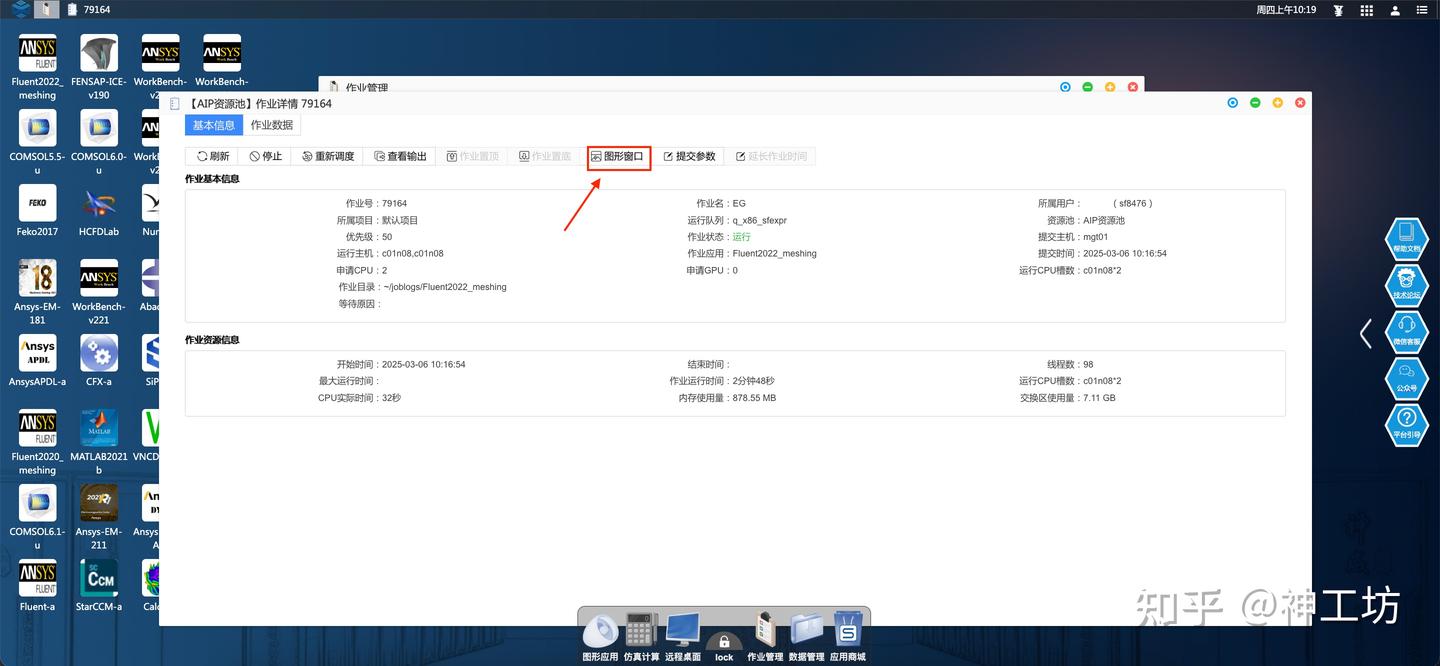The height and width of the screenshot is (666, 1440).
Task: Open COMSOL6.0-u desktop shortcut
Action: click(99, 142)
